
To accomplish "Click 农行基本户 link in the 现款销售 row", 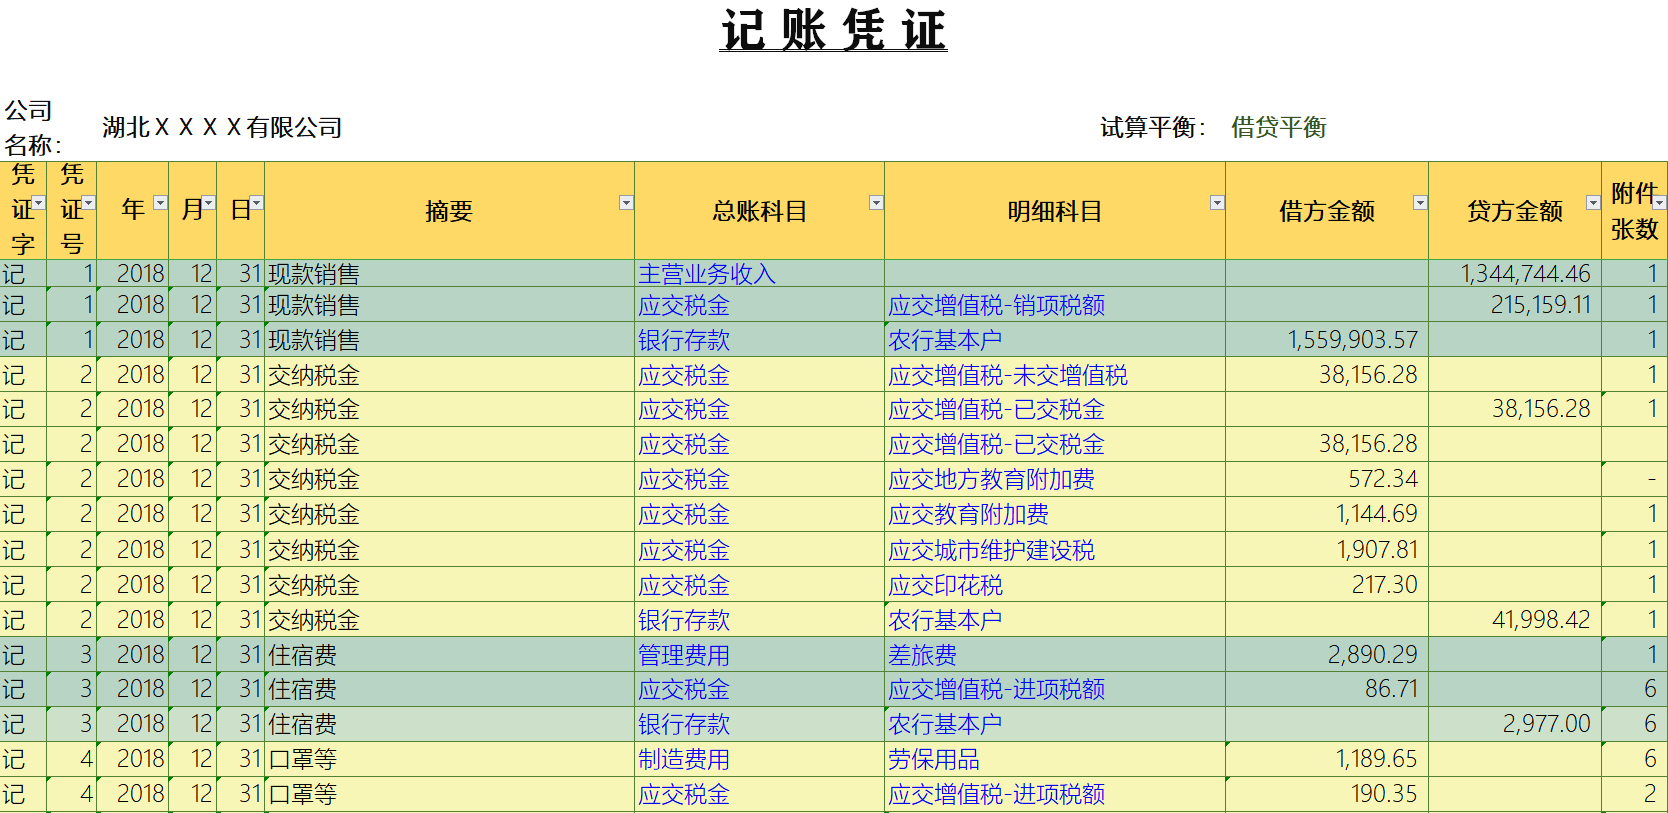I will click(945, 340).
